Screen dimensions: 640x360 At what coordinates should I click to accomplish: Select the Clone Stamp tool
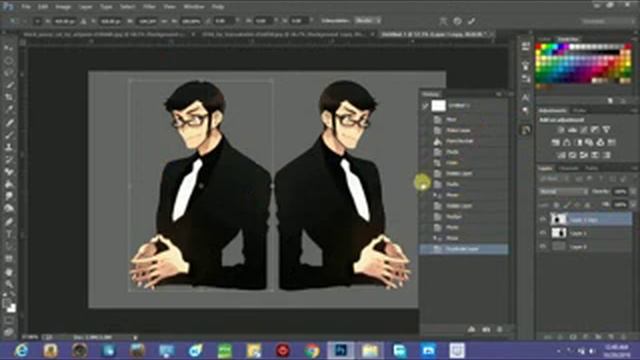click(9, 147)
